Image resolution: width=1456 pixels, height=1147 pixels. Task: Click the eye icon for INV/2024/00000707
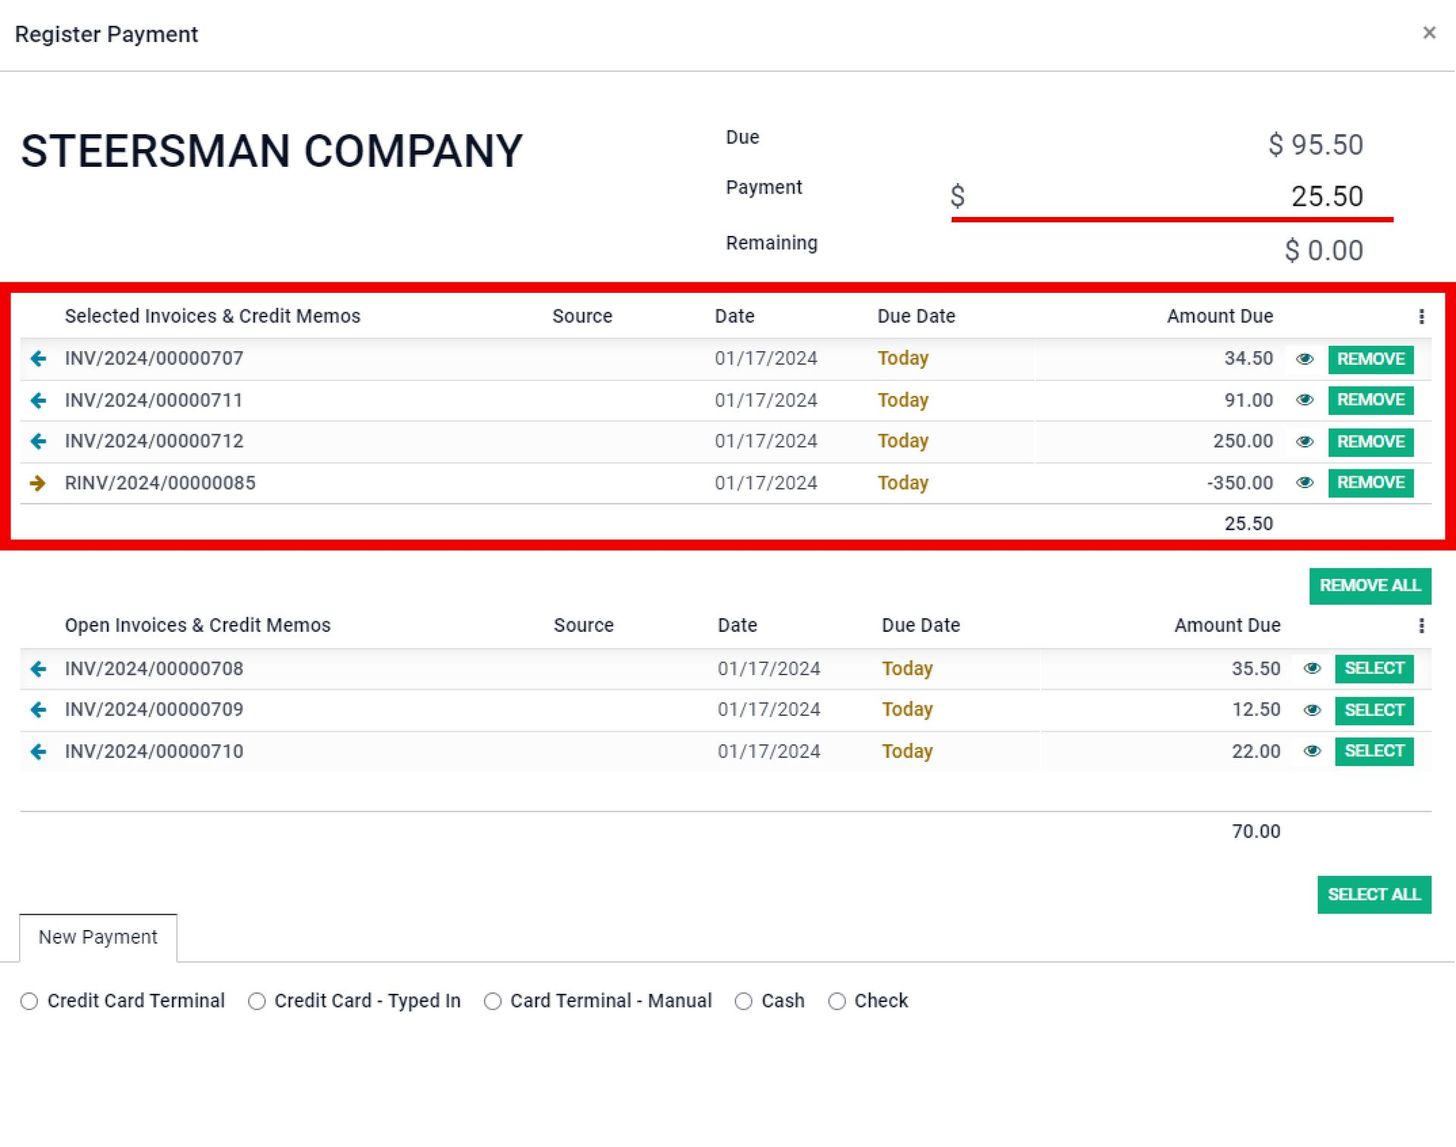(x=1304, y=359)
